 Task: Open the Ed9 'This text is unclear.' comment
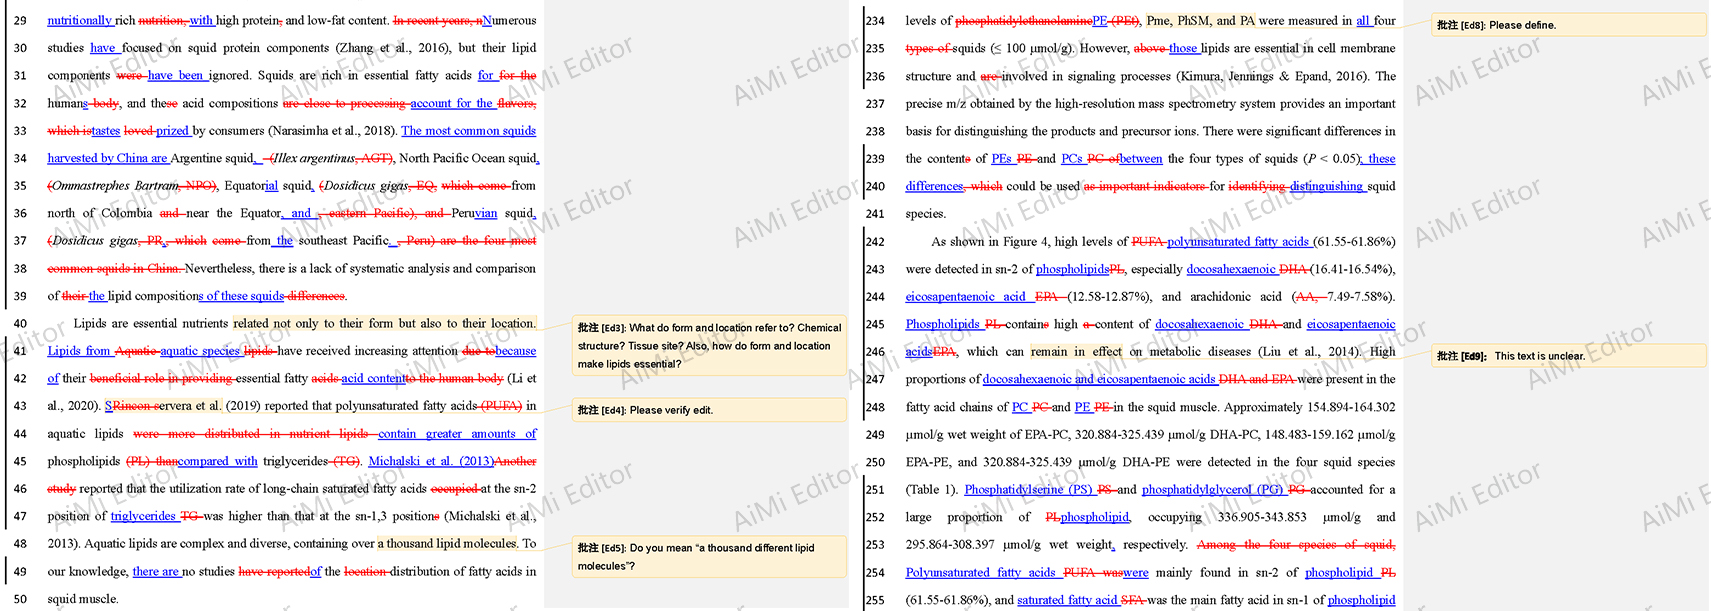[x=1568, y=356]
